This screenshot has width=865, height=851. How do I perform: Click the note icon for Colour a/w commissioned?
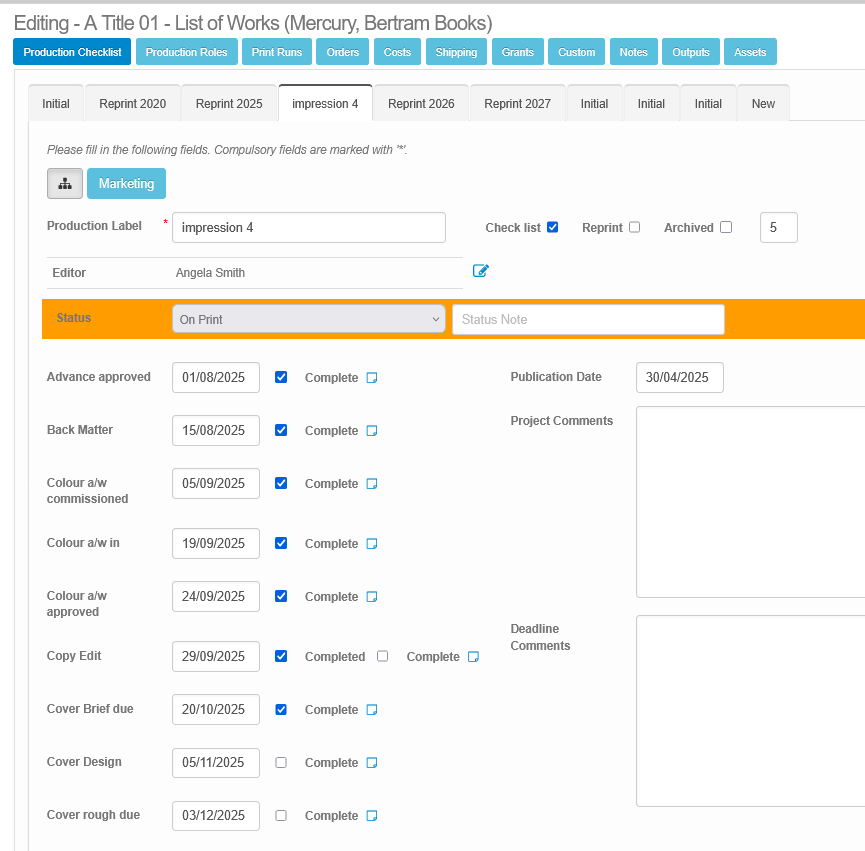(x=371, y=483)
